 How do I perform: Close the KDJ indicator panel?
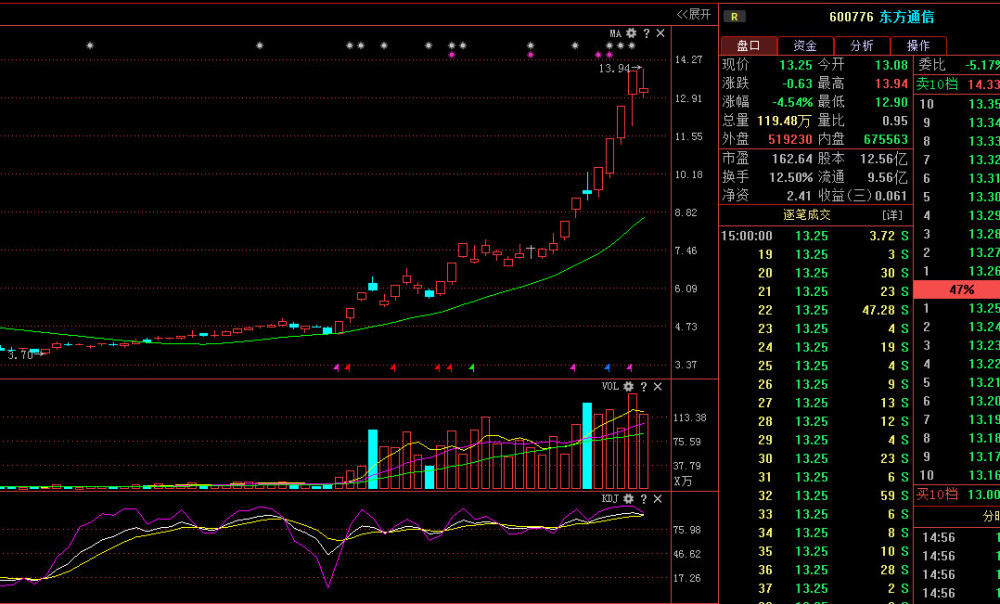point(658,498)
